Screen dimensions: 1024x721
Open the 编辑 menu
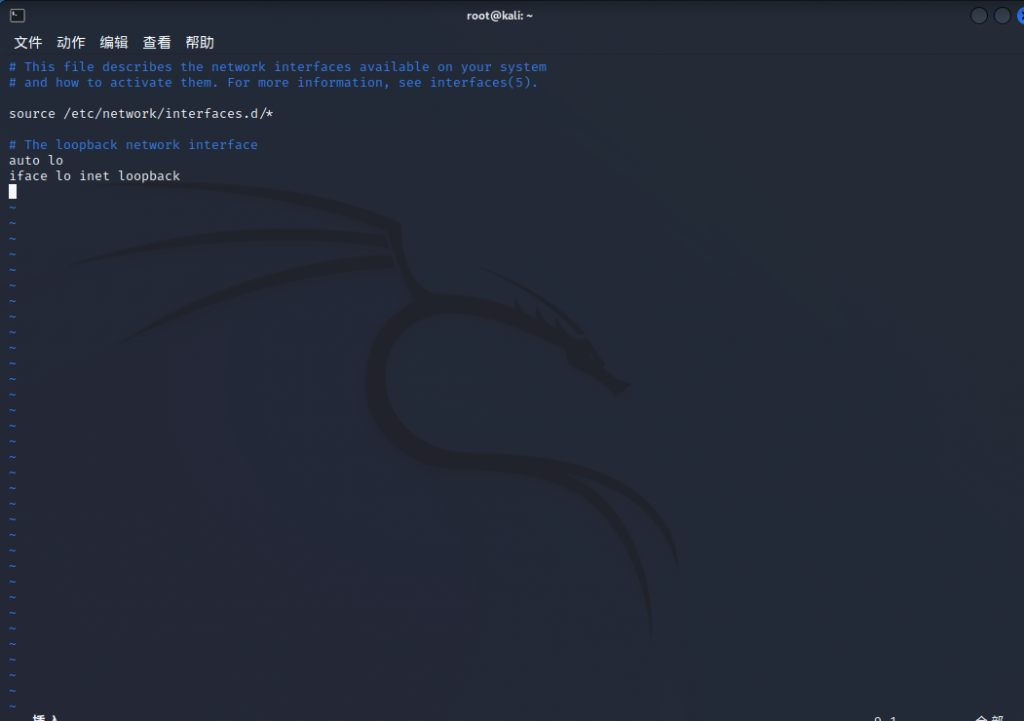pyautogui.click(x=114, y=43)
